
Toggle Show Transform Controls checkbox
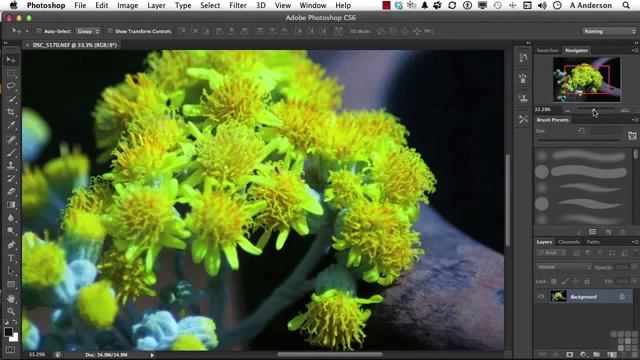(x=110, y=31)
